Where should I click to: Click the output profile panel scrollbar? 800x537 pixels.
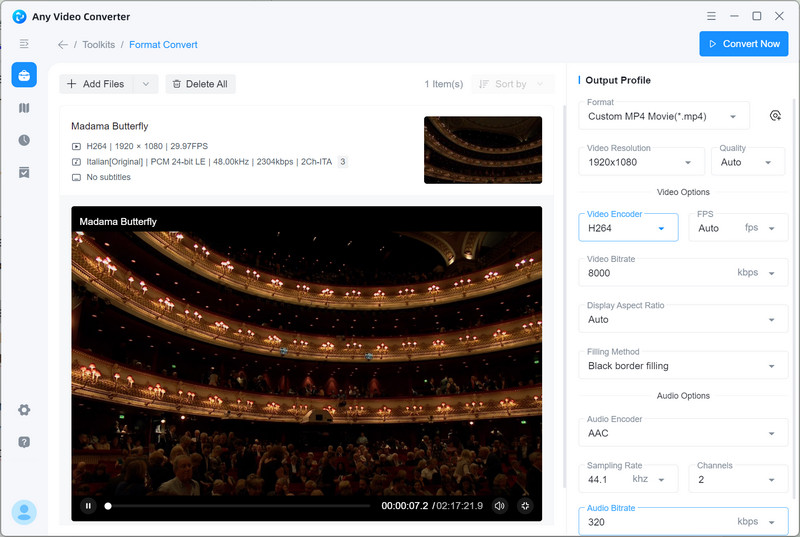[793, 298]
